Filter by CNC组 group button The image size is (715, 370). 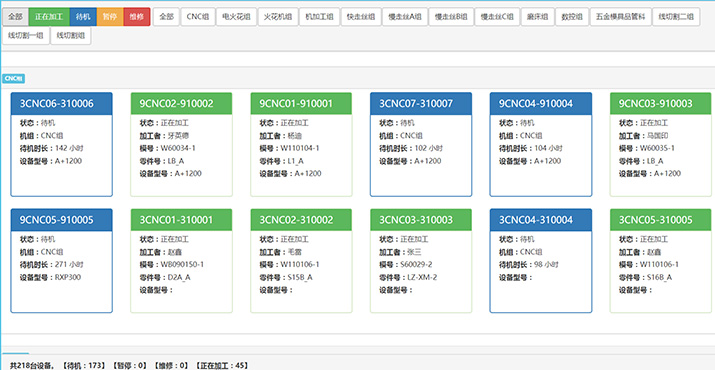[x=197, y=17]
